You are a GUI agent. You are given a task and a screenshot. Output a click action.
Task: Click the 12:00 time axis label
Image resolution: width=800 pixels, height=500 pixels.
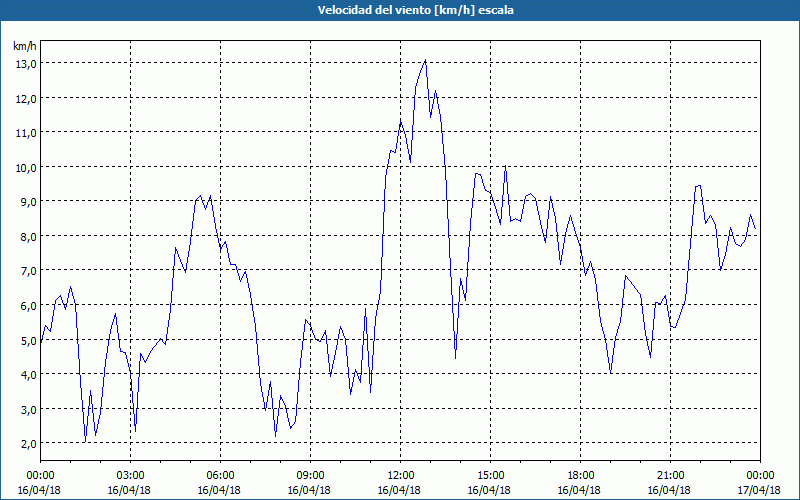[401, 476]
